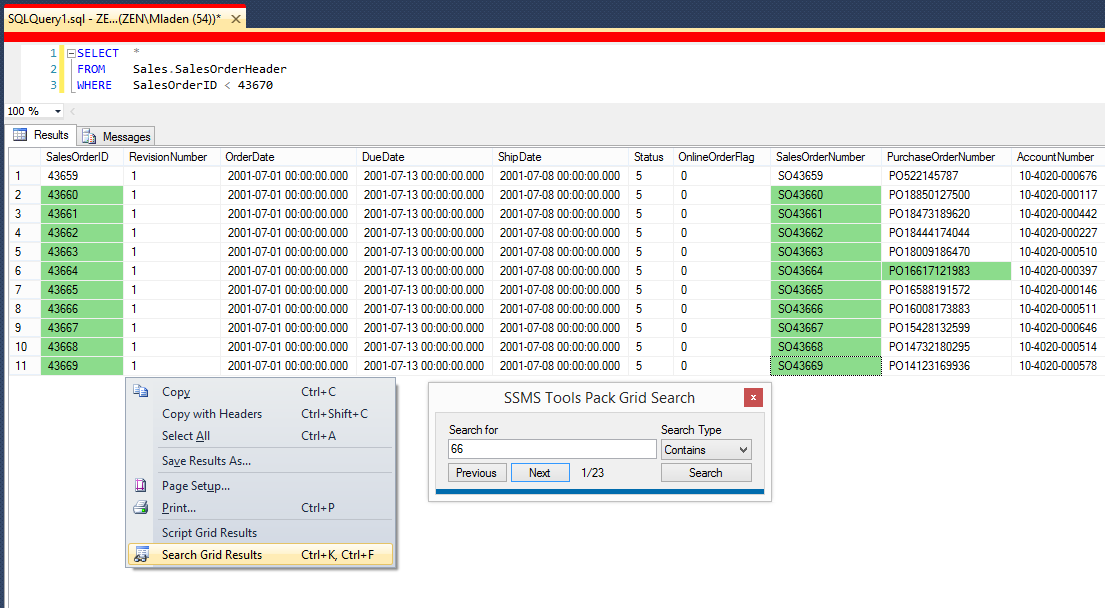Select Save Results As... menu entry
The width and height of the screenshot is (1105, 608).
[206, 461]
